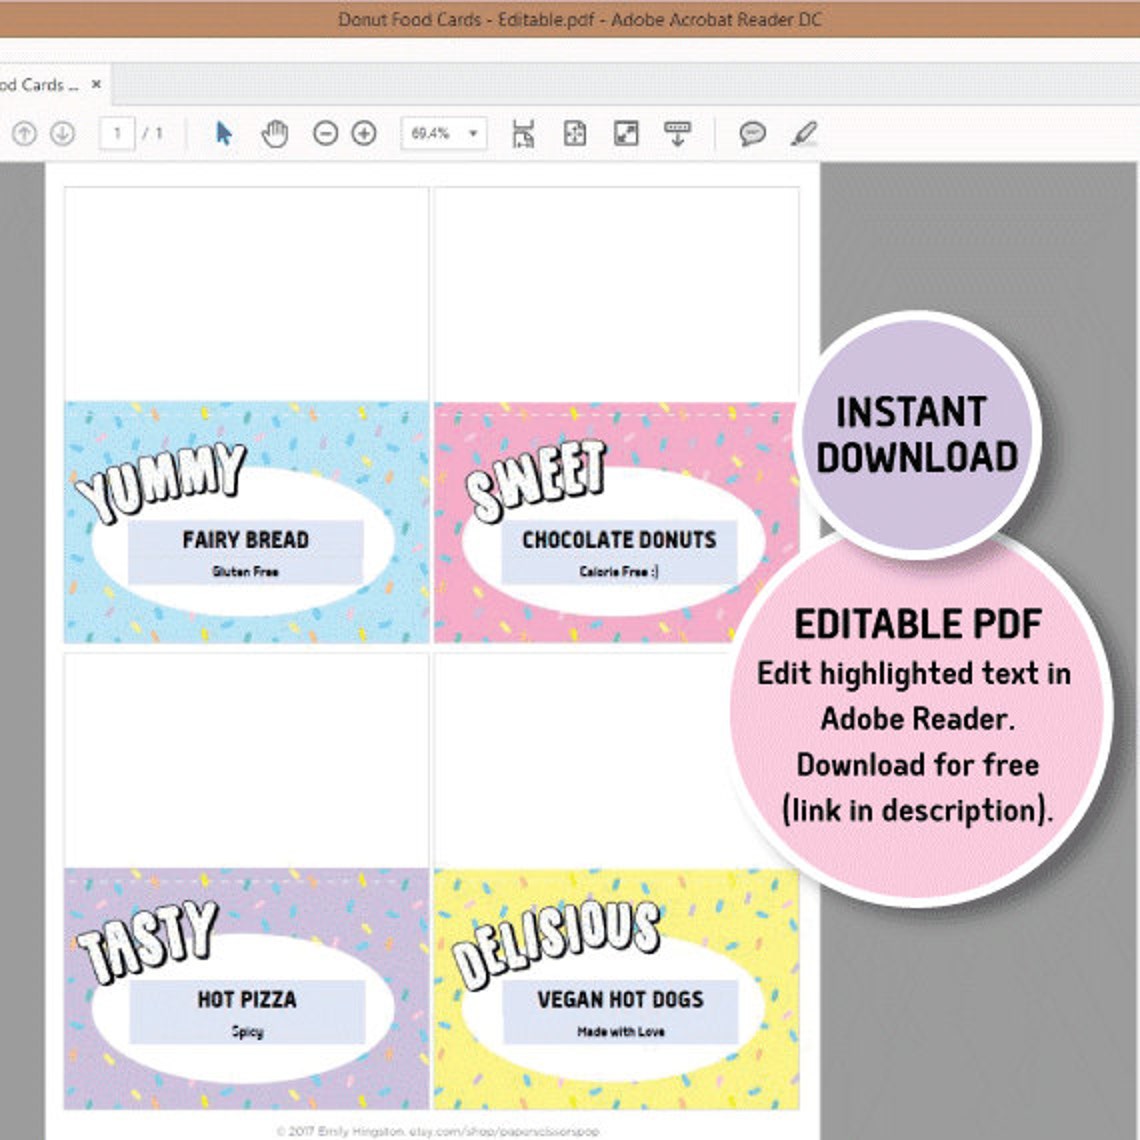
Task: Click the FAIRY BREAD editable text field
Action: point(246,540)
